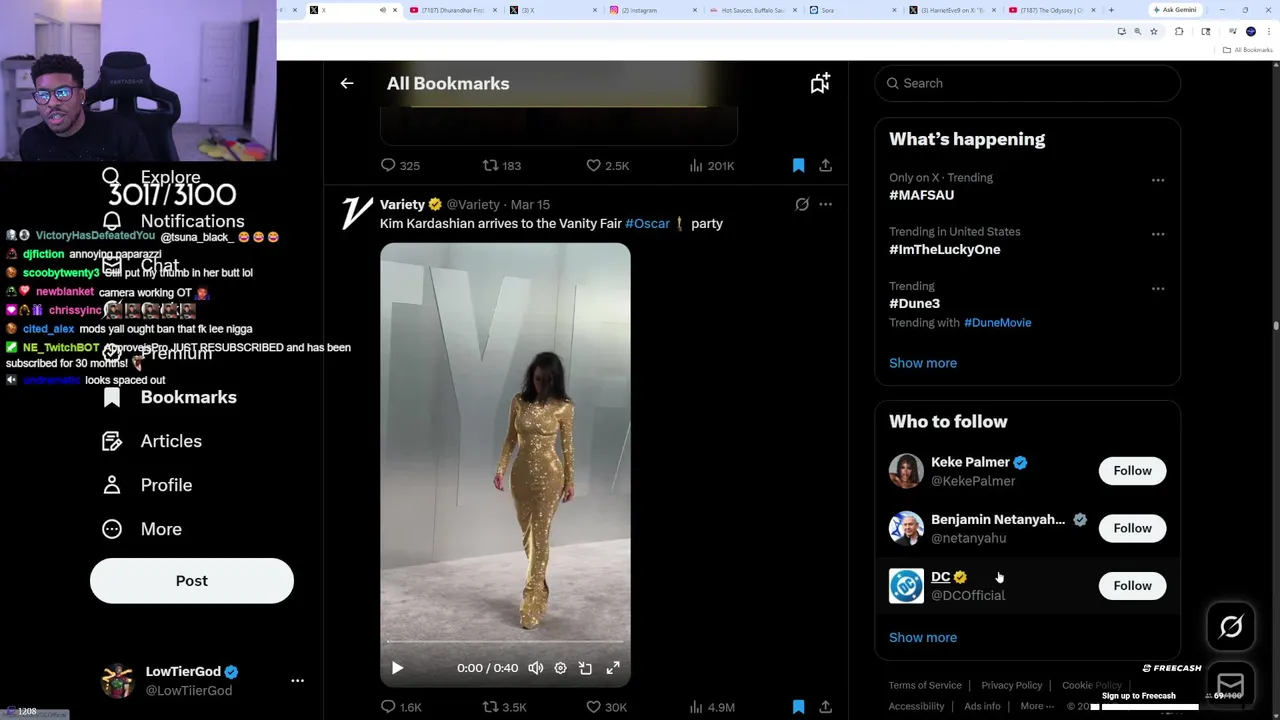
Task: Open Profile in the left sidebar
Action: click(147, 485)
